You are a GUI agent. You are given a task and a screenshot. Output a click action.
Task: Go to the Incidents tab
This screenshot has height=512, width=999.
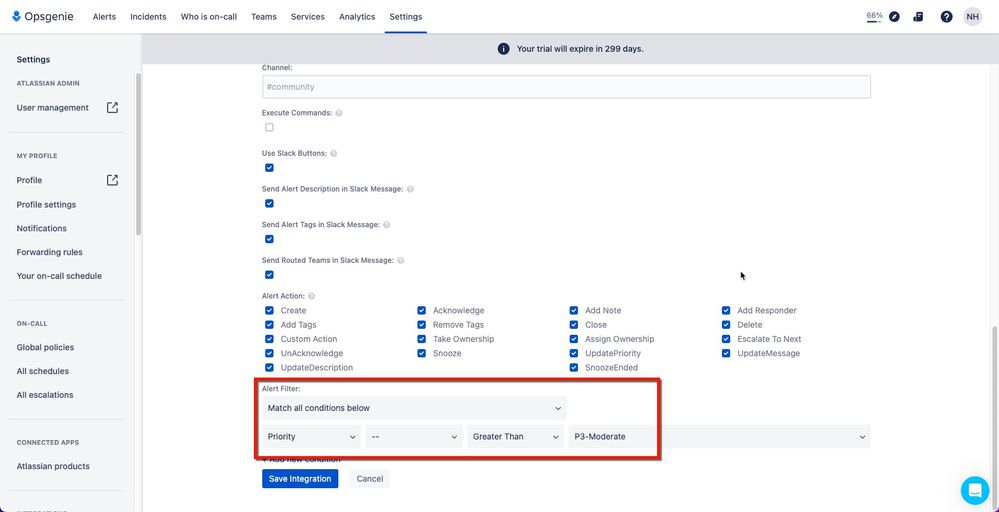tap(148, 17)
